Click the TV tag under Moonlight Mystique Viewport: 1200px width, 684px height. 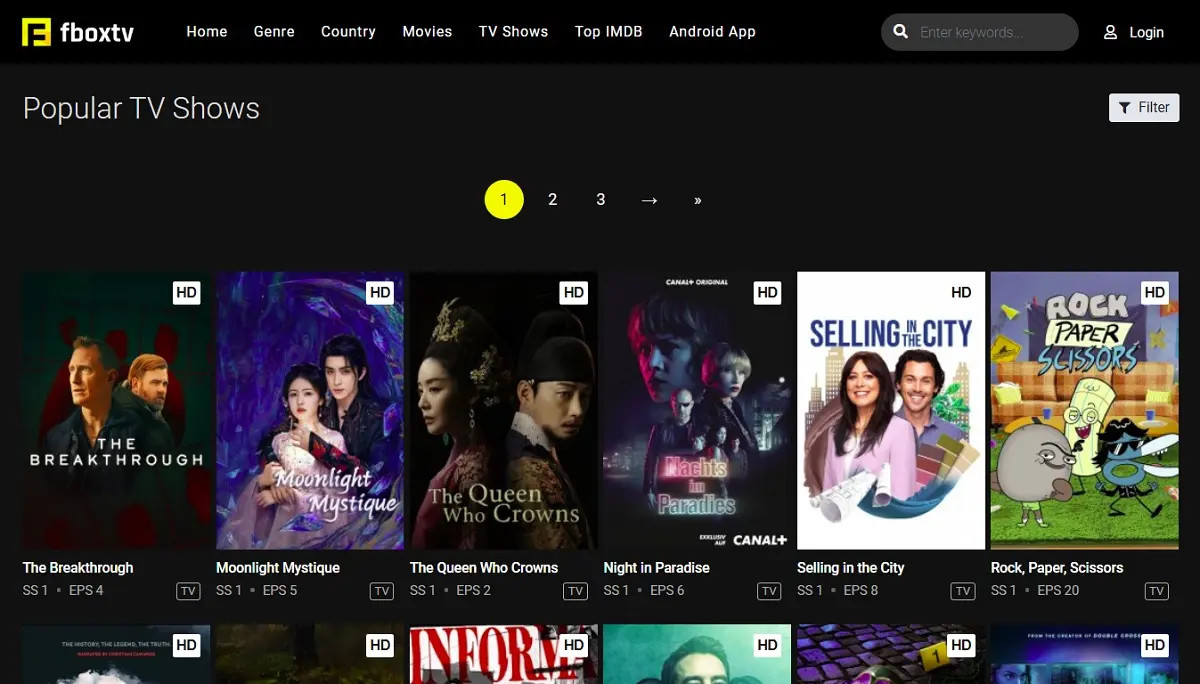coord(382,591)
